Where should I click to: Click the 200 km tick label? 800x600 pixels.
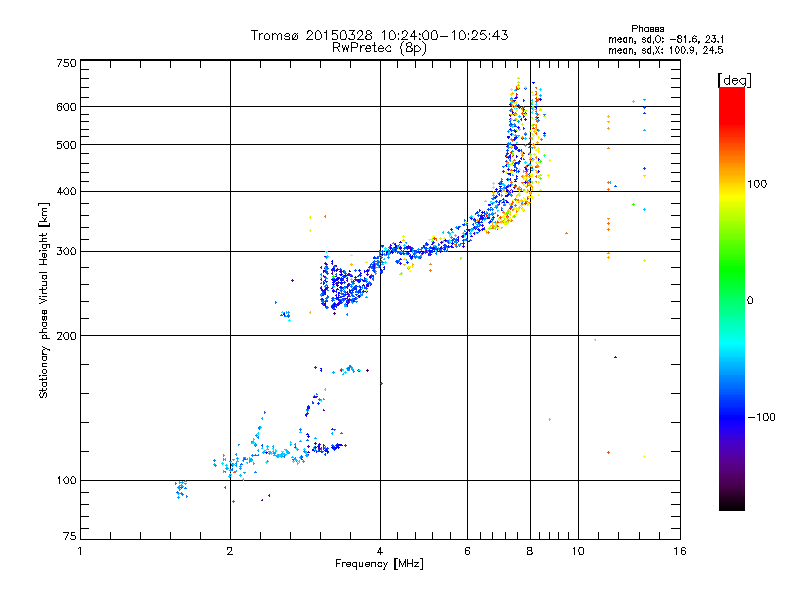pos(66,336)
